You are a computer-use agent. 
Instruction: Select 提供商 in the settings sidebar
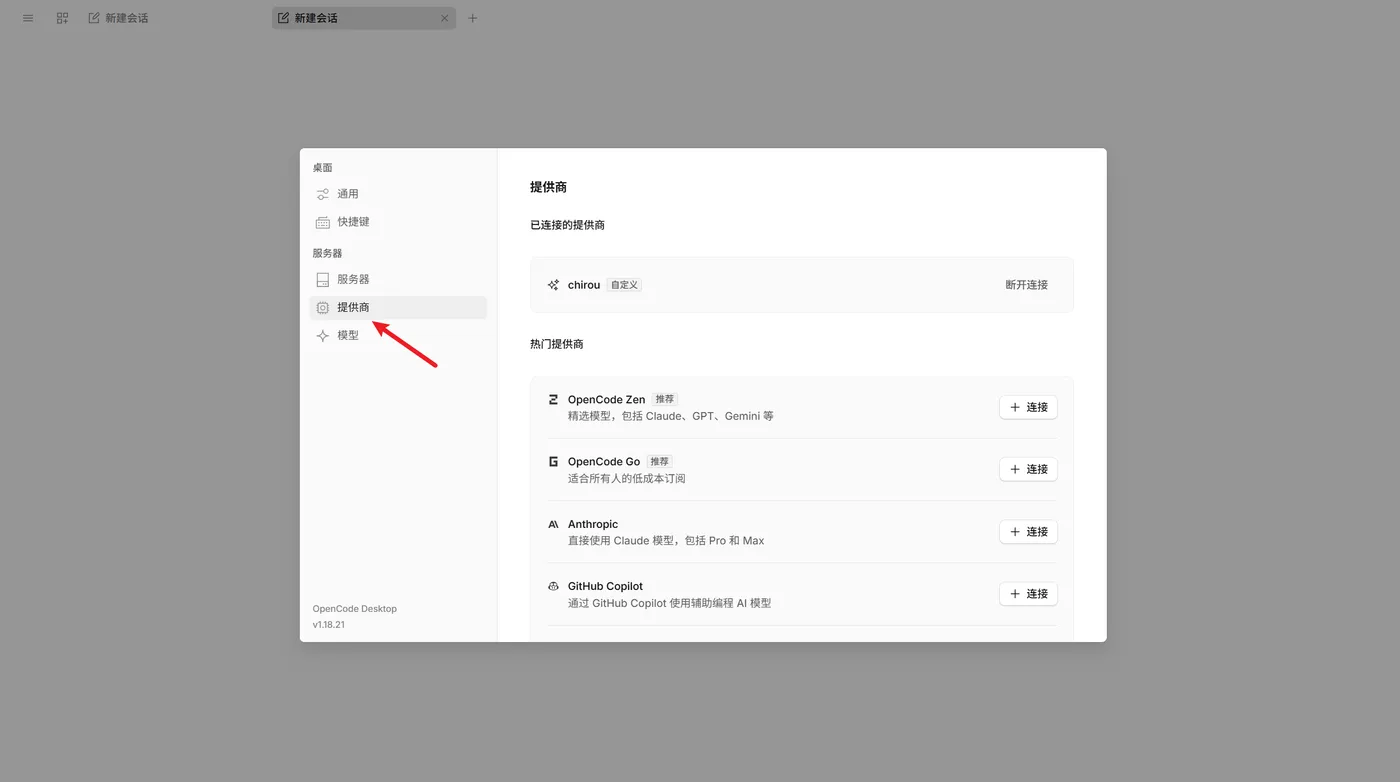398,307
